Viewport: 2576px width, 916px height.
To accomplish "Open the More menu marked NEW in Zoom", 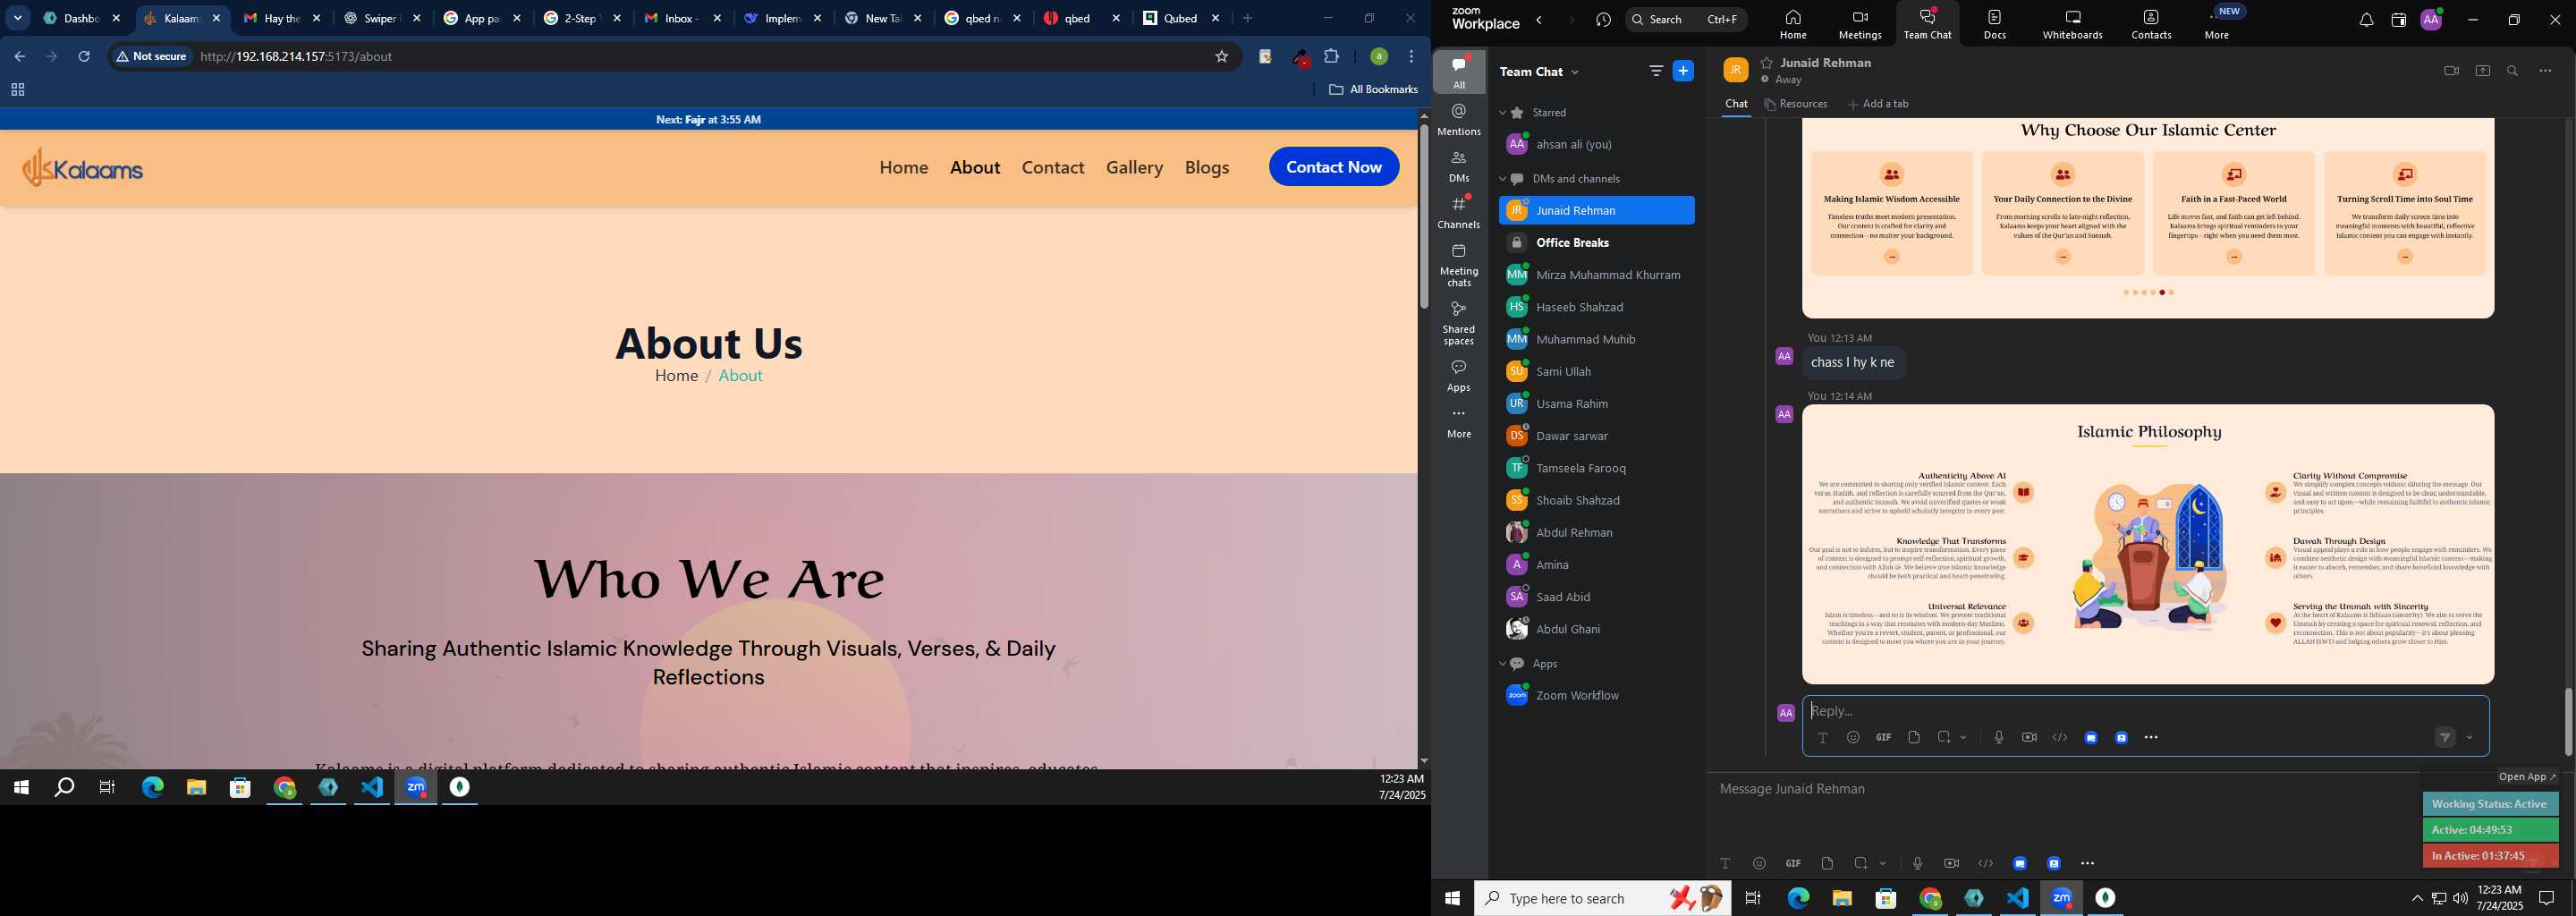I will [2218, 23].
